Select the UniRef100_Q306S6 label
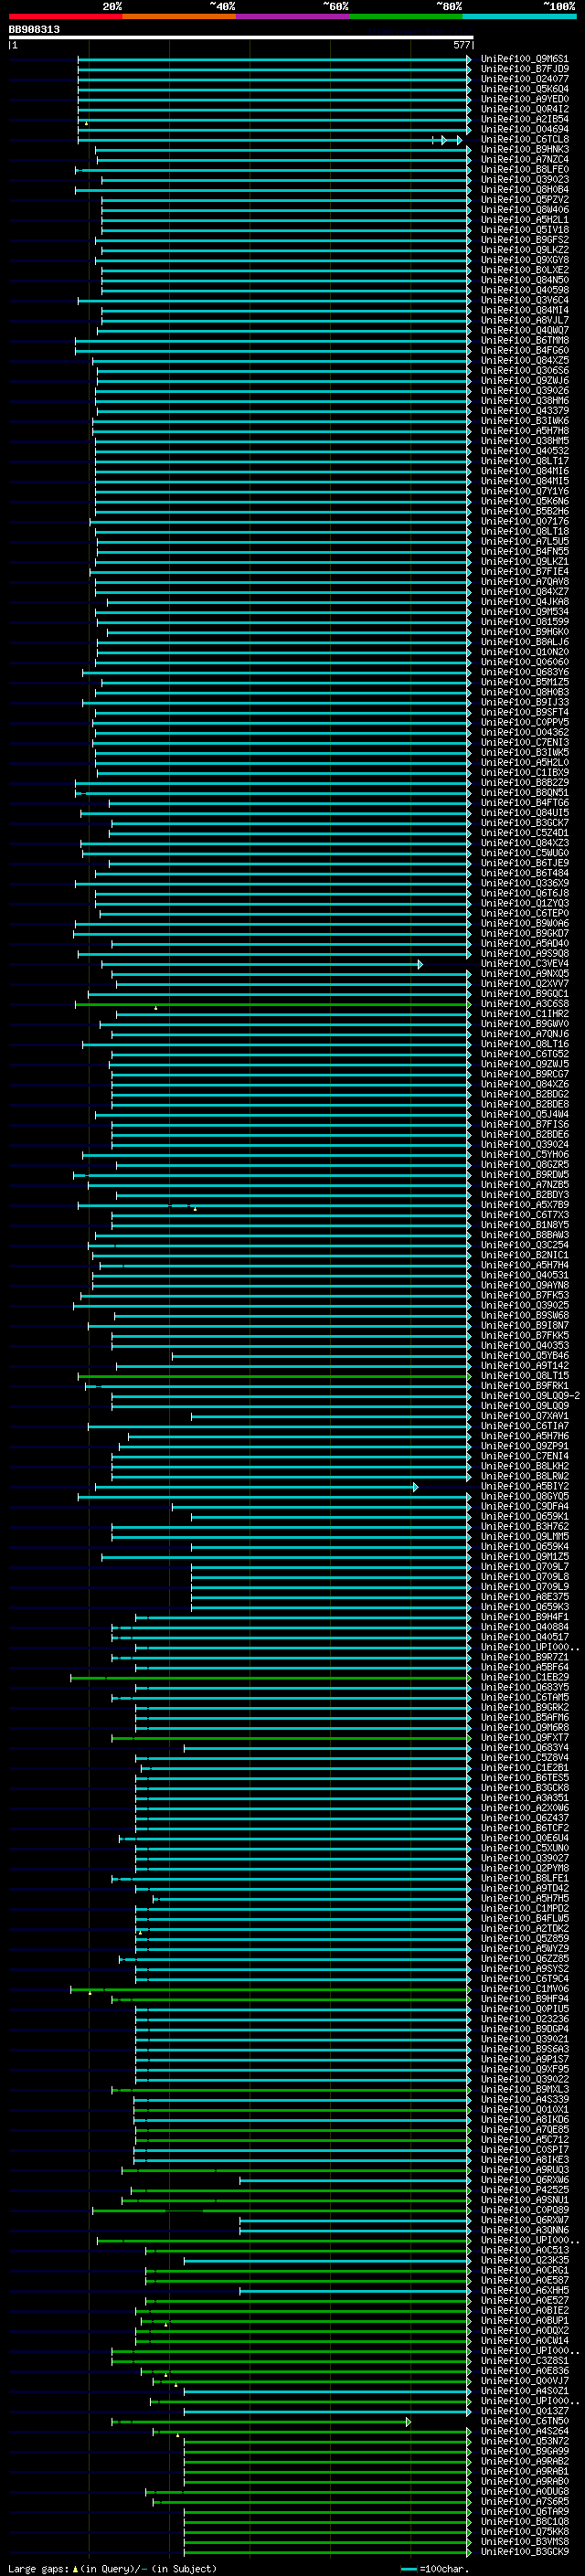The image size is (585, 2576). click(524, 371)
